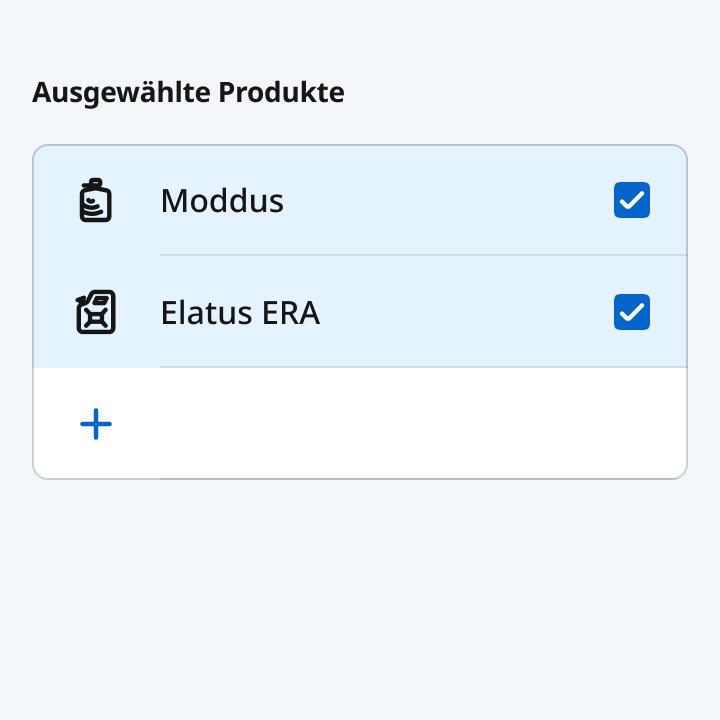Image resolution: width=720 pixels, height=720 pixels.
Task: Deselect Elatus ERA from selected products
Action: pos(632,313)
